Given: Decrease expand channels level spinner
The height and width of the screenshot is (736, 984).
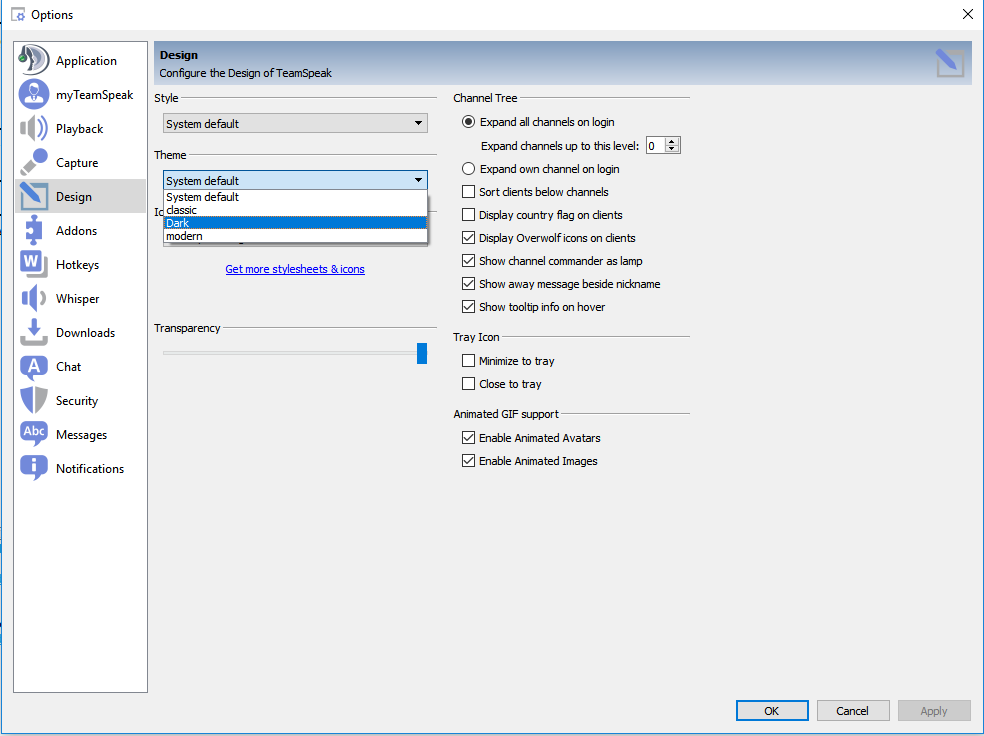Looking at the screenshot, I should pyautogui.click(x=672, y=149).
